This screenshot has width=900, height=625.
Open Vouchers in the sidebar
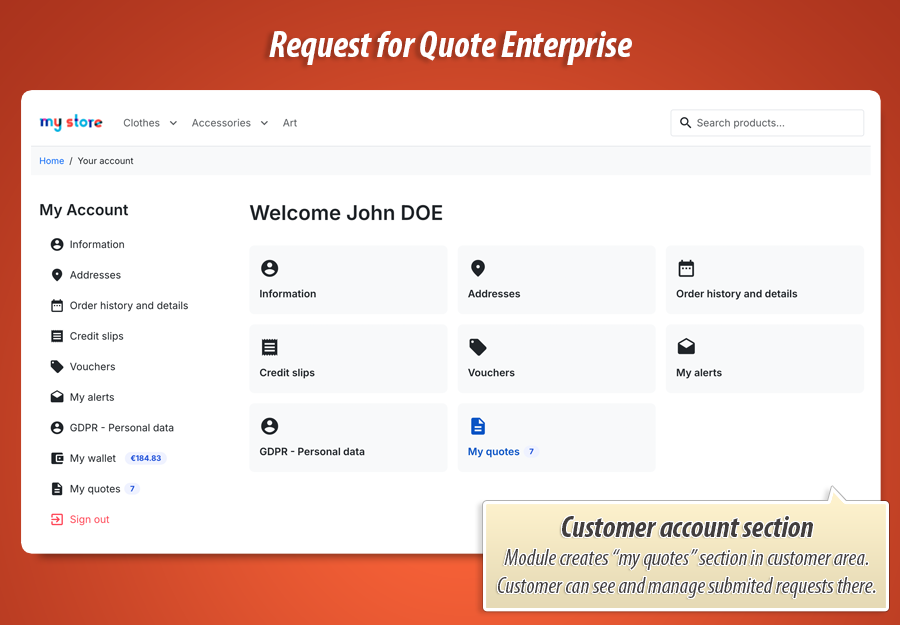pyautogui.click(x=92, y=366)
